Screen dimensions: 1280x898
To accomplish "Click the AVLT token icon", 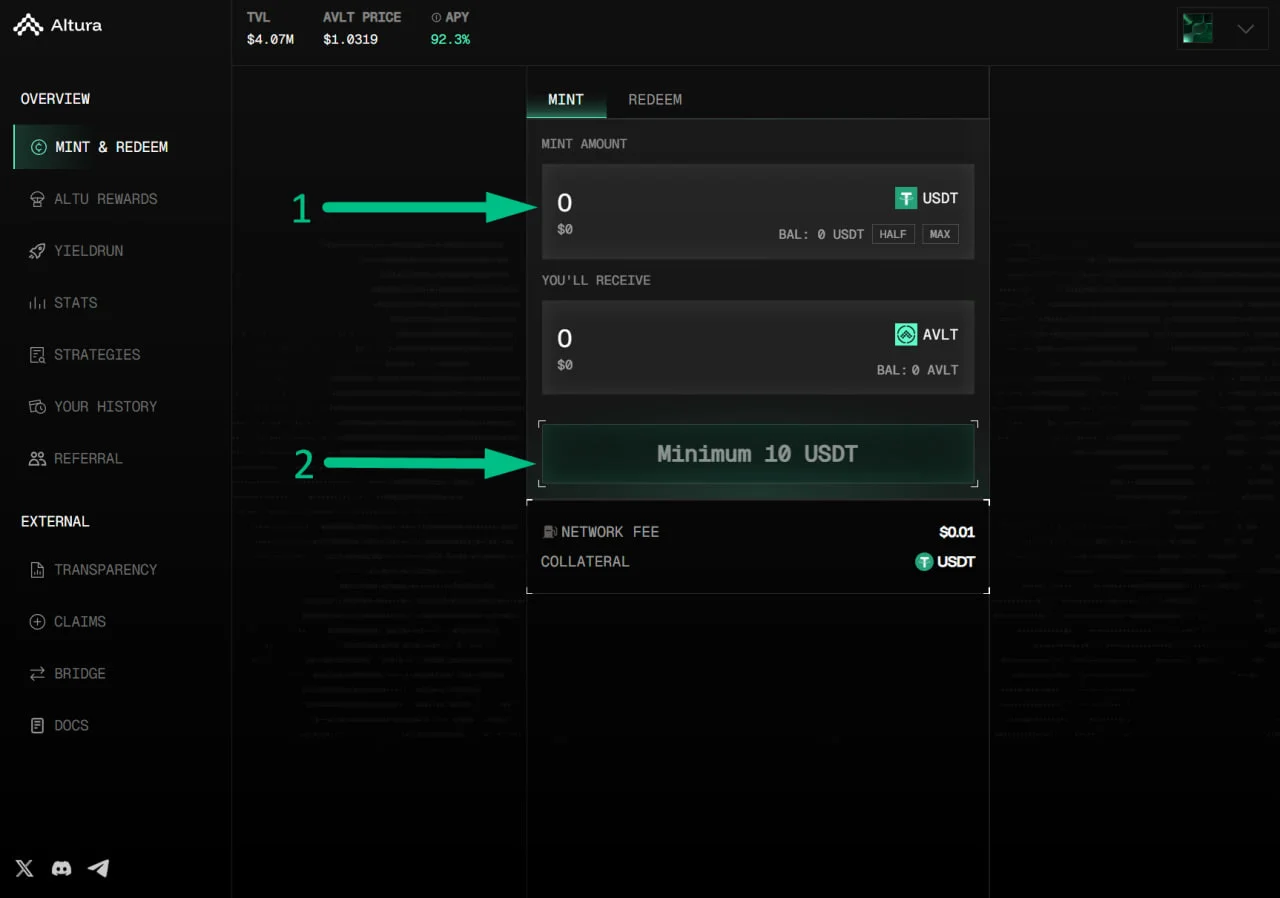I will pos(906,335).
